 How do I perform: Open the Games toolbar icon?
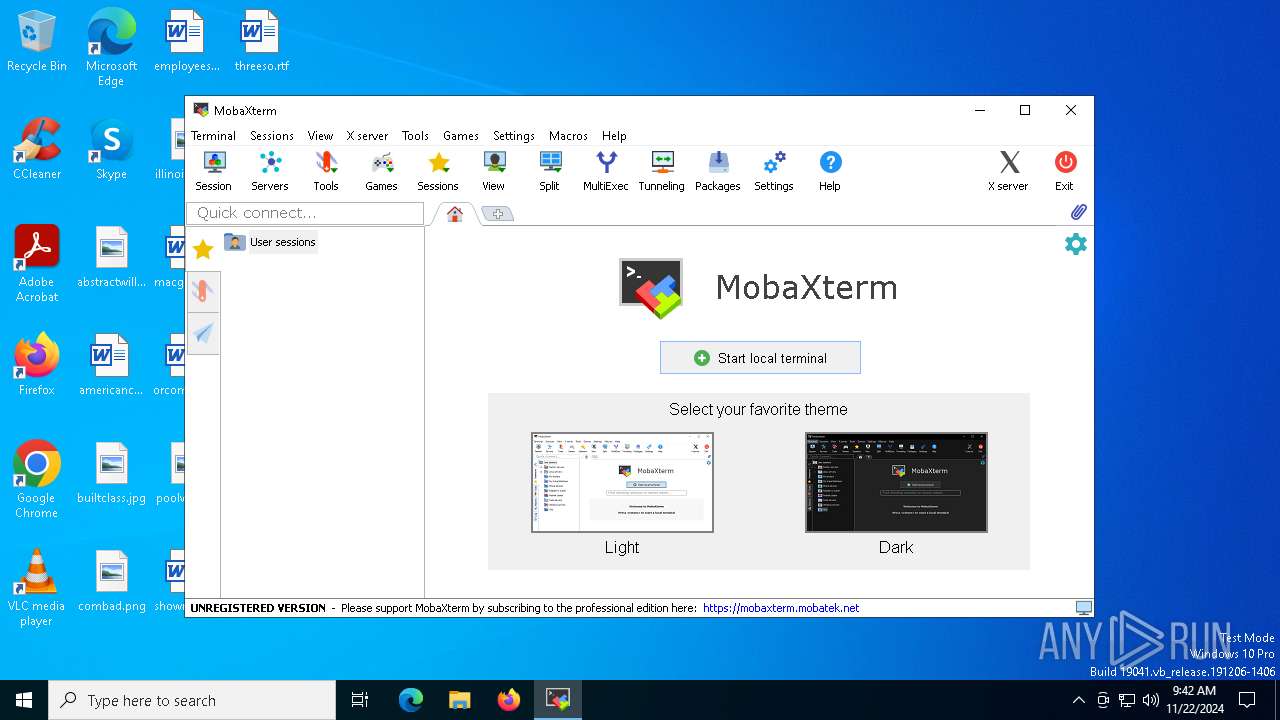[x=381, y=171]
